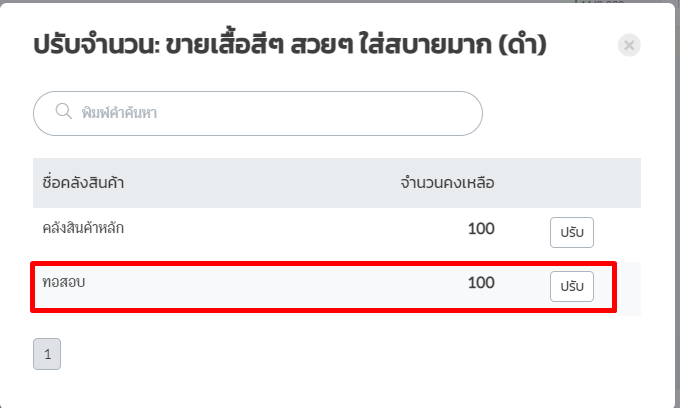Select the ทดสอบ warehouse name
680x408 pixels.
pyautogui.click(x=64, y=282)
